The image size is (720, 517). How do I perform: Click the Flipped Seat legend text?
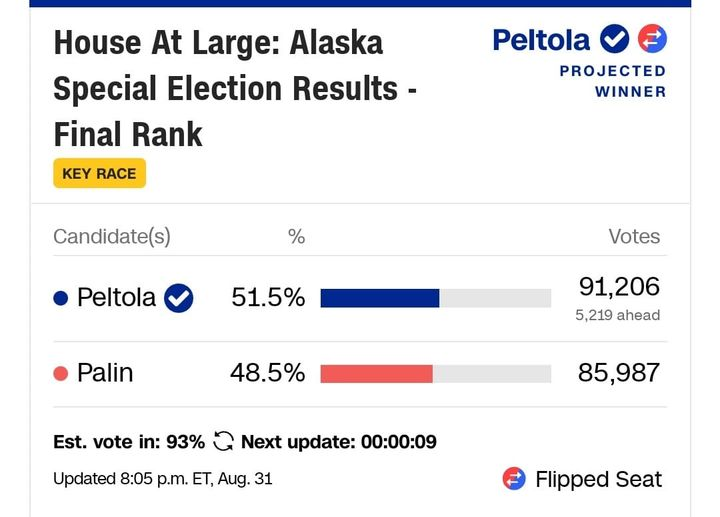[598, 479]
